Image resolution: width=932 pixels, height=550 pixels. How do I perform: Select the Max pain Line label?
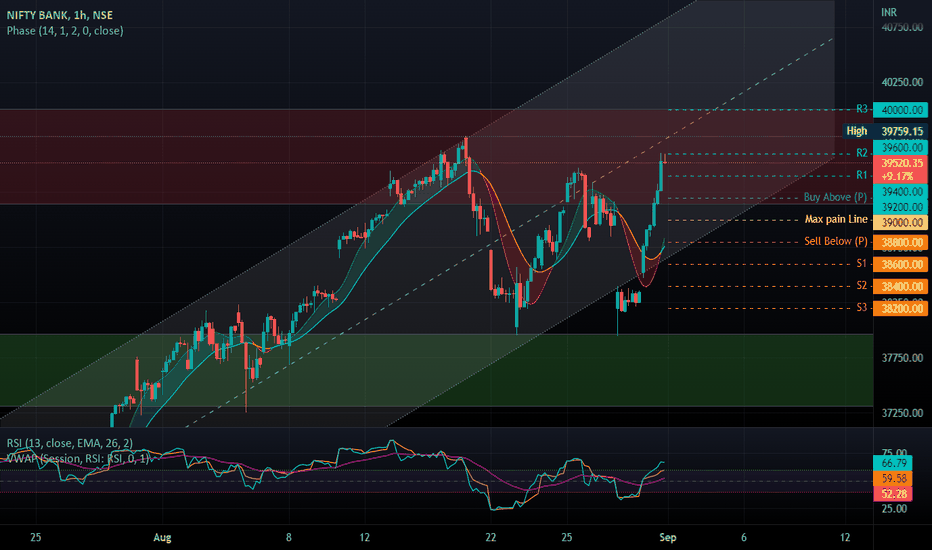[836, 219]
